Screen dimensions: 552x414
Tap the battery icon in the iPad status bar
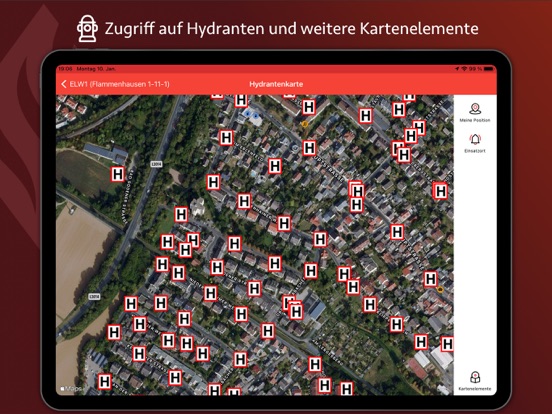click(x=488, y=69)
